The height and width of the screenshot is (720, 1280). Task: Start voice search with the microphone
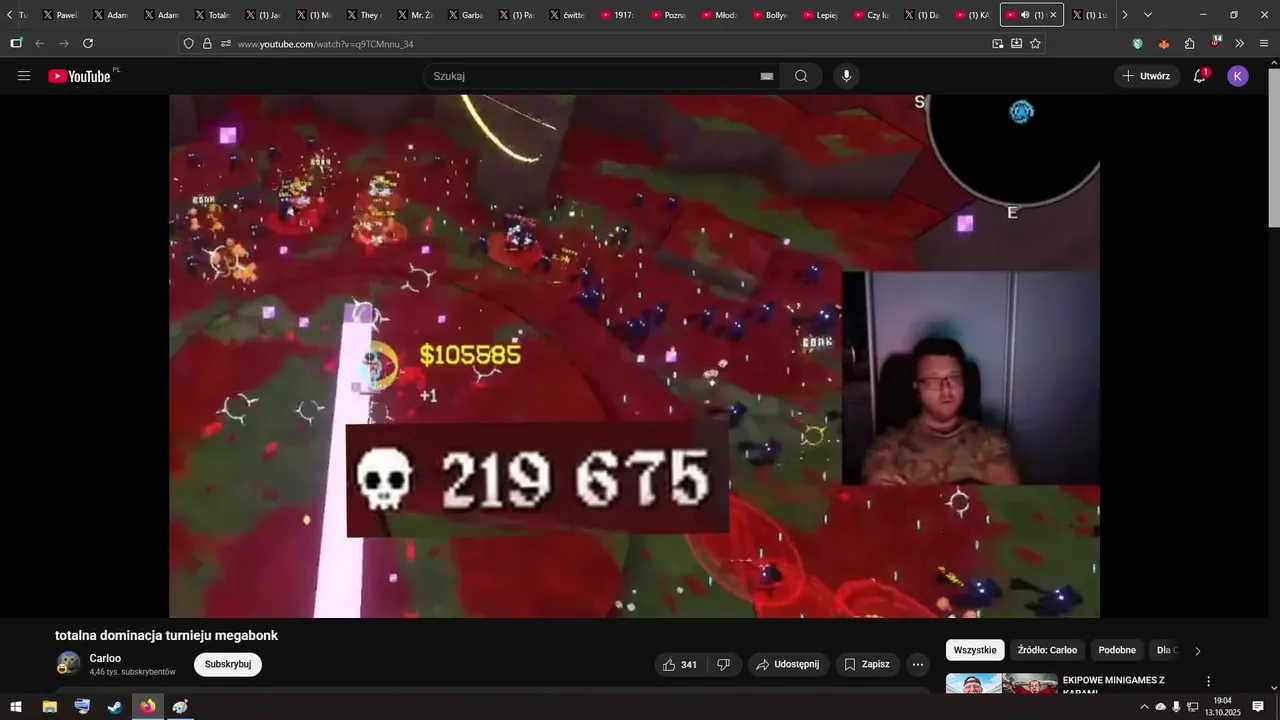[846, 76]
